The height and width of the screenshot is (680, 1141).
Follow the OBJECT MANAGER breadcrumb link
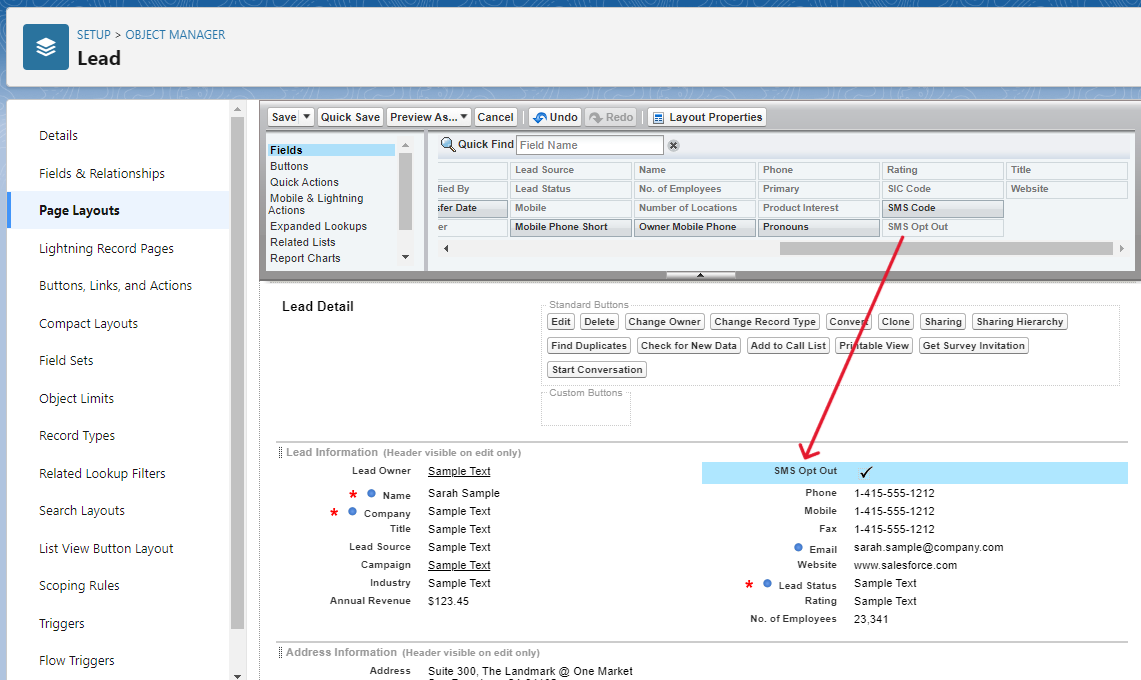(x=175, y=34)
